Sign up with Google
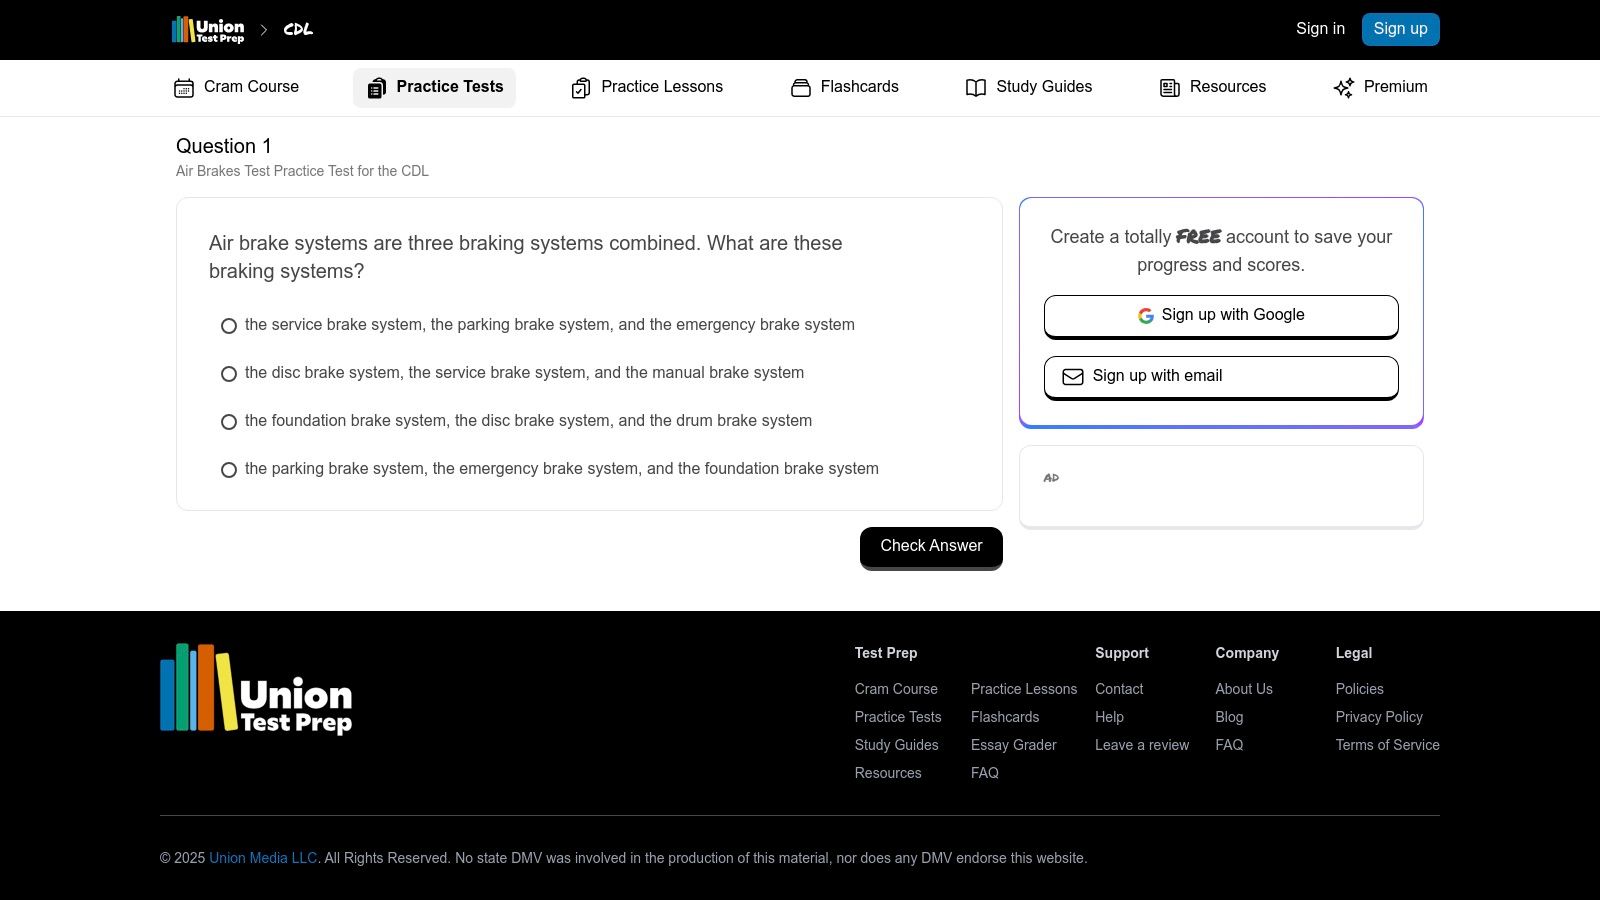 1221,315
